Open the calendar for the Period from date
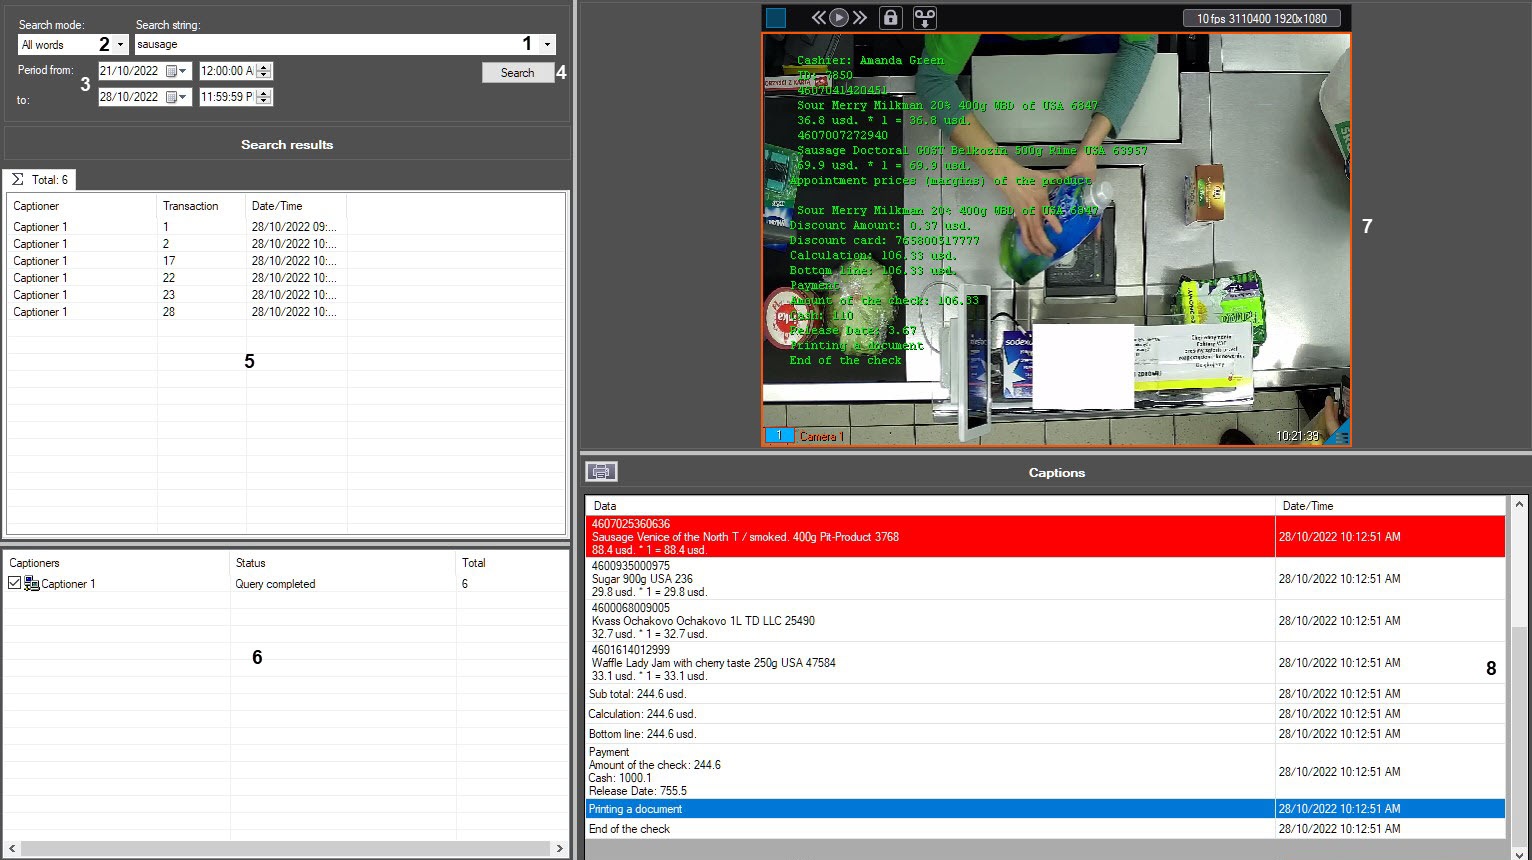The image size is (1532, 860). click(177, 71)
